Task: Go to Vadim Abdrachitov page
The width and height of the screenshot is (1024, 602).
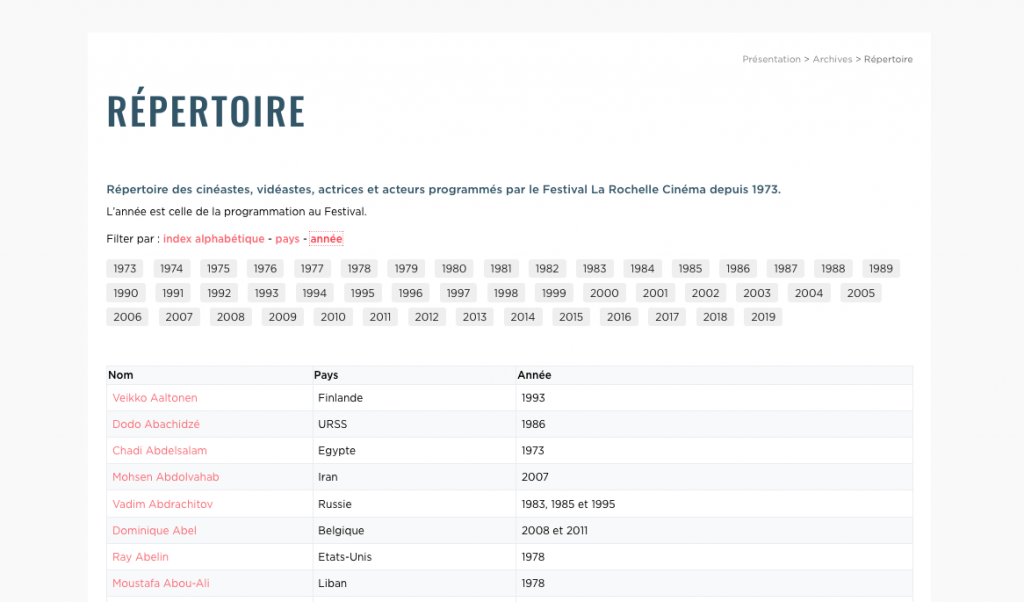Action: pos(162,504)
